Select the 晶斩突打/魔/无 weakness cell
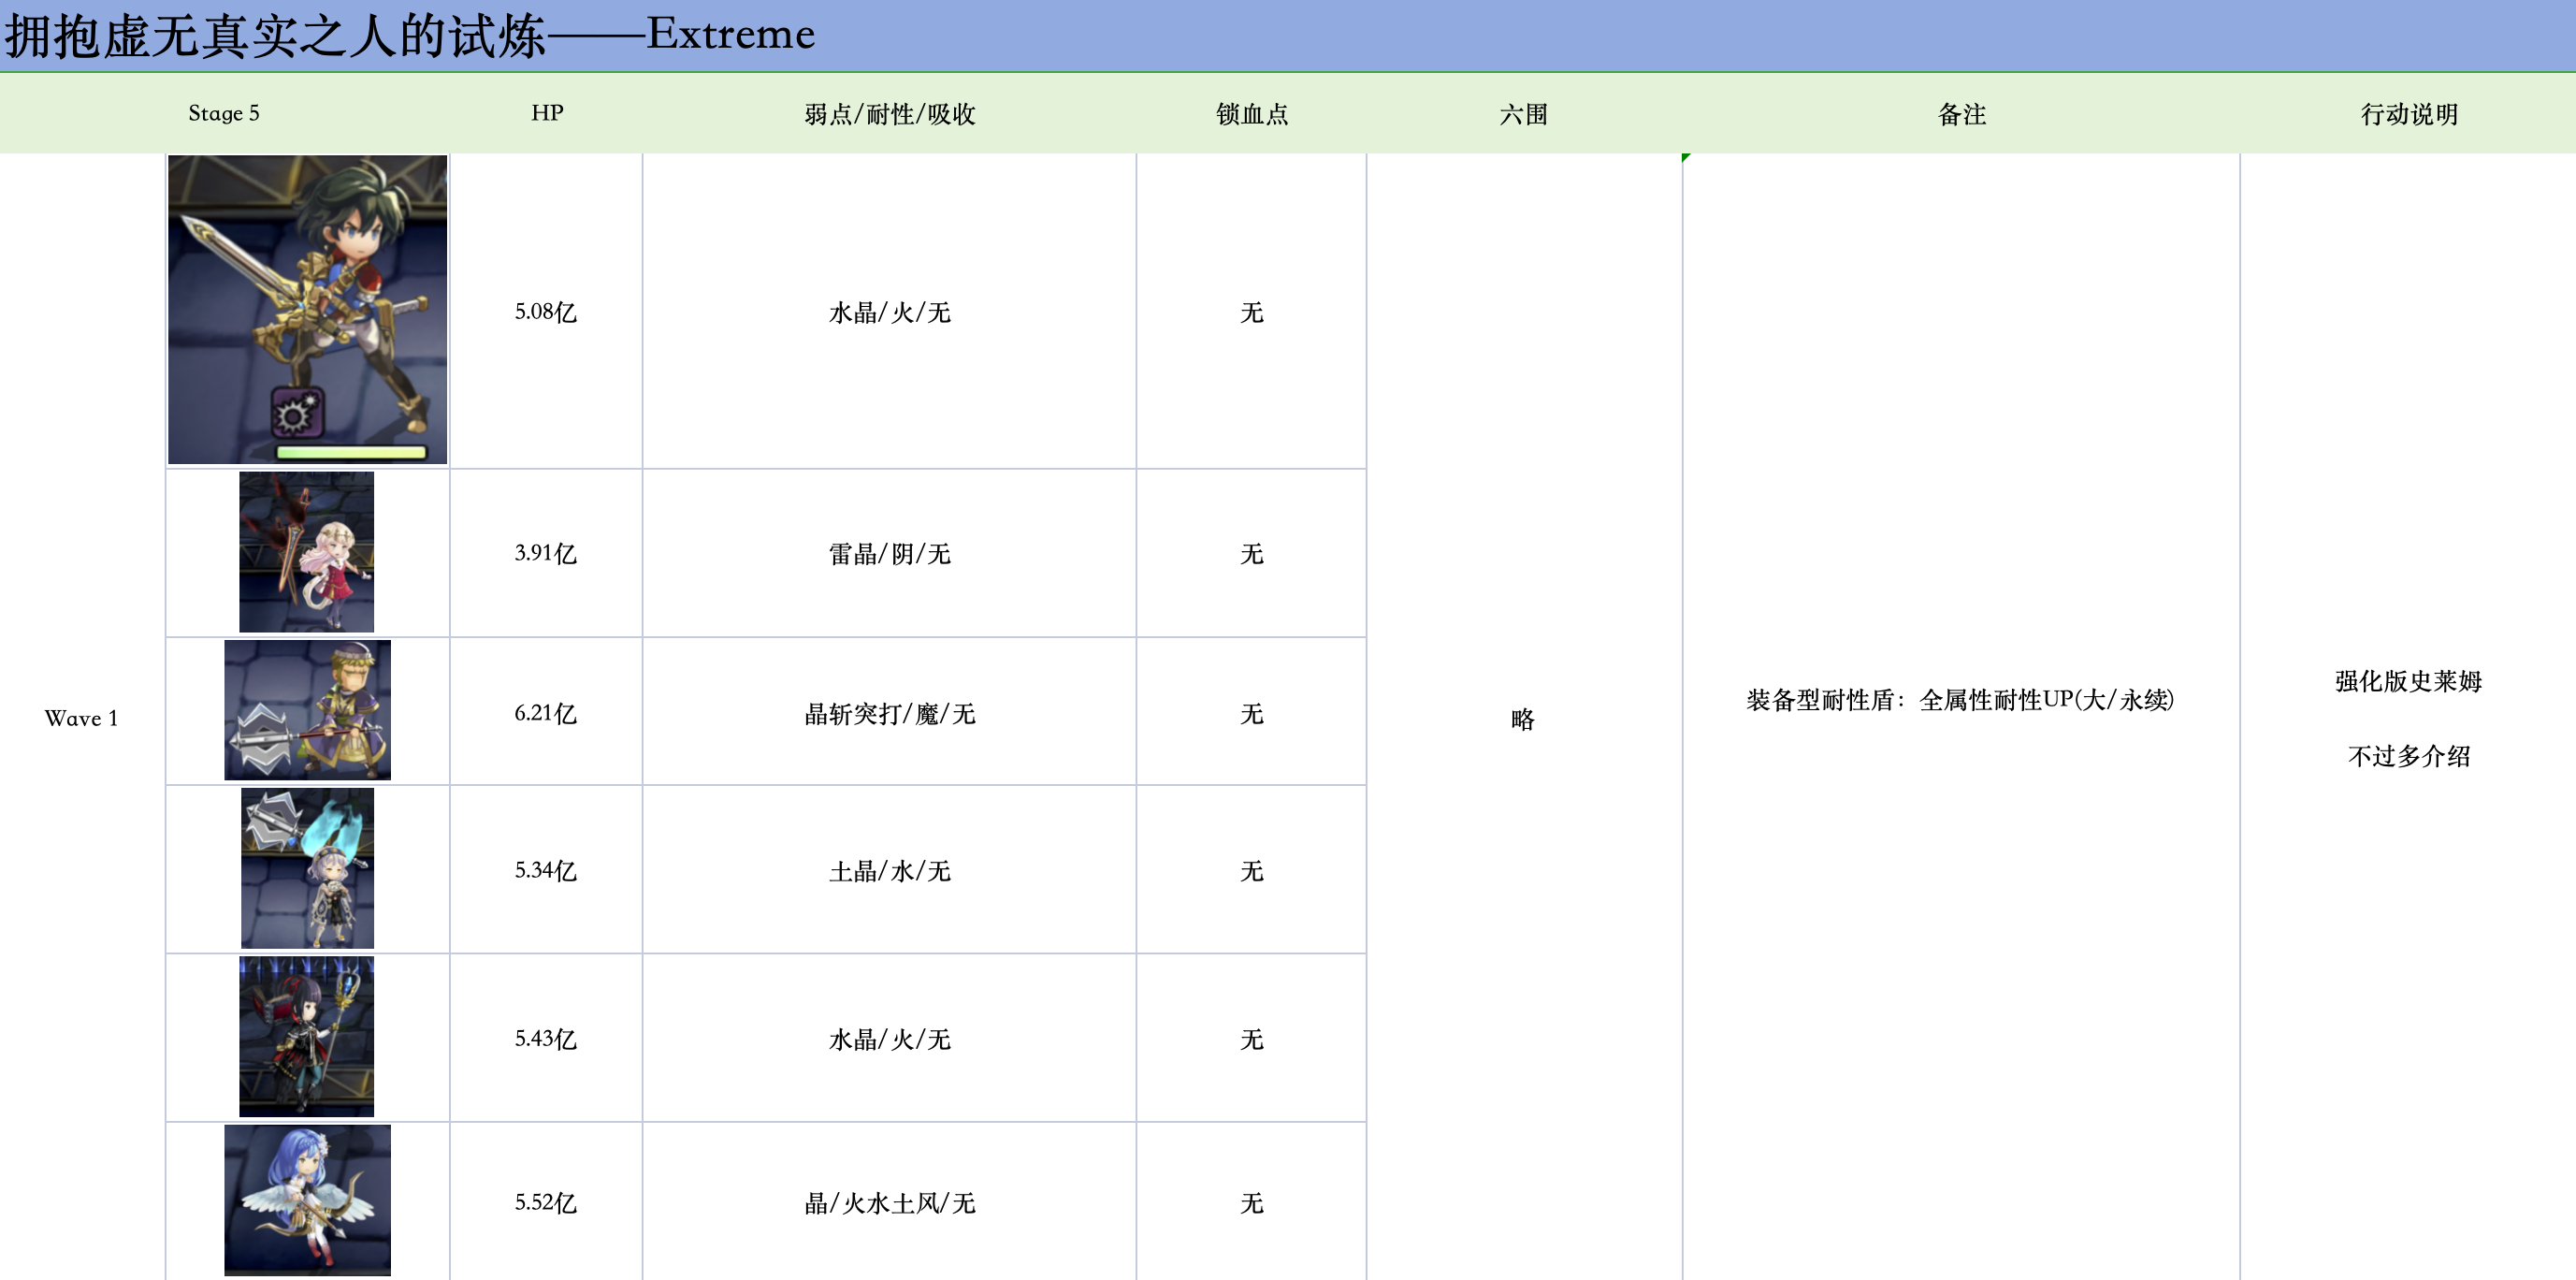Screen dimensions: 2576x1280 [x=890, y=713]
